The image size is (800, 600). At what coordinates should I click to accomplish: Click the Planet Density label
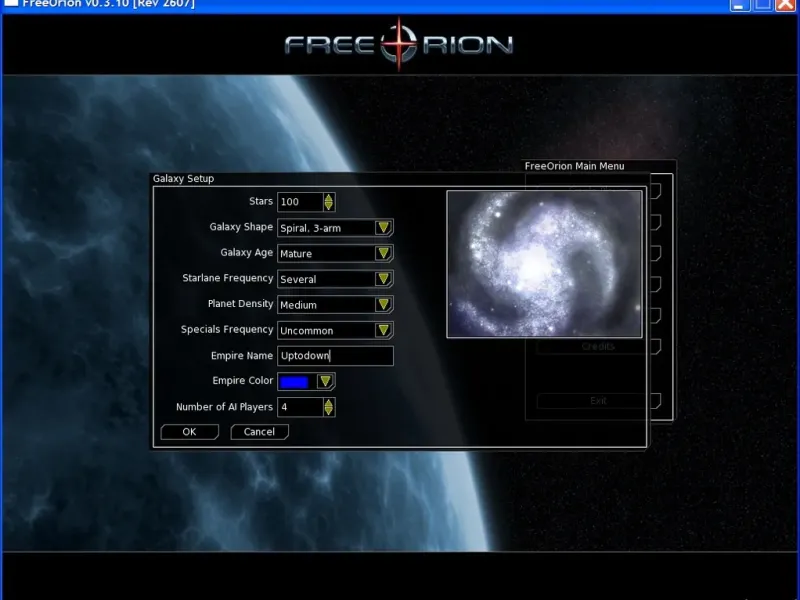click(x=240, y=304)
